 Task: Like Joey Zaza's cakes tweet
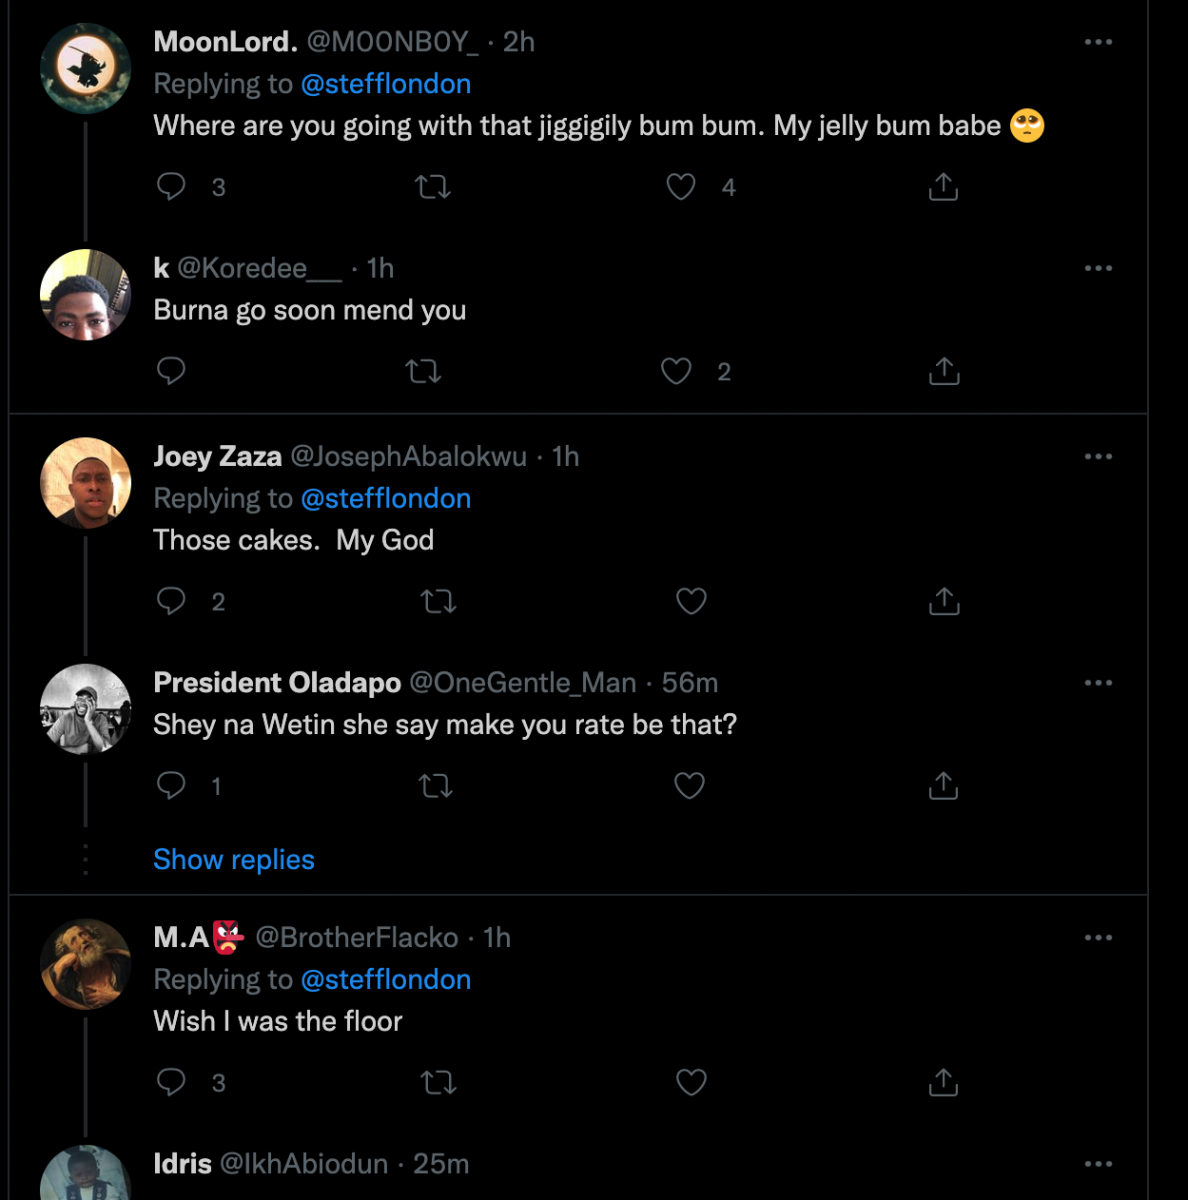pyautogui.click(x=691, y=601)
